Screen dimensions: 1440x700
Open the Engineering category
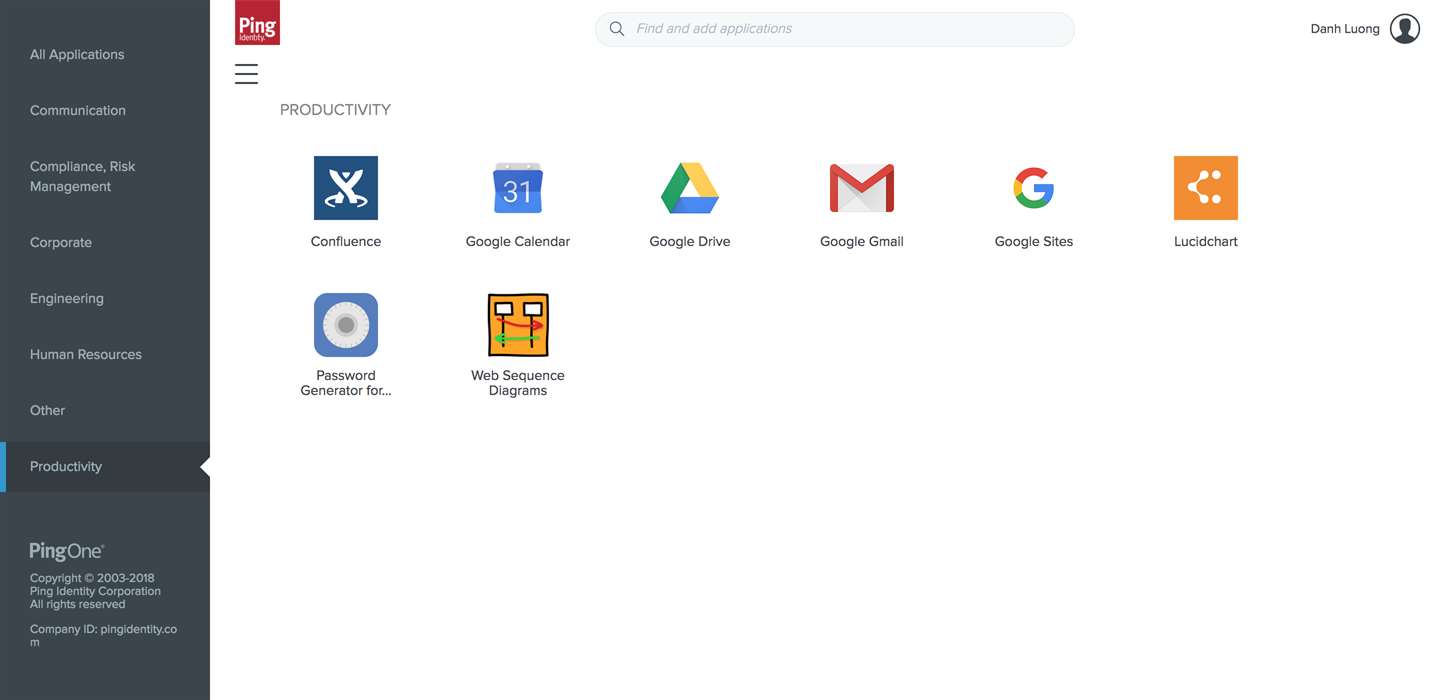point(67,299)
